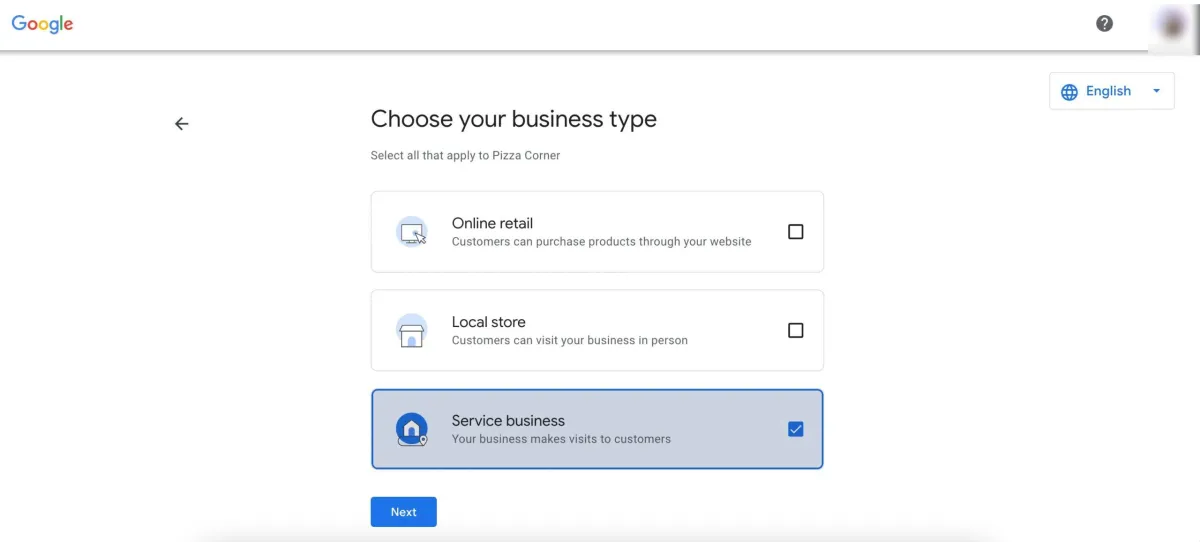Screen dimensions: 1200x542
Task: Click the globe icon in language selector
Action: tap(1069, 91)
